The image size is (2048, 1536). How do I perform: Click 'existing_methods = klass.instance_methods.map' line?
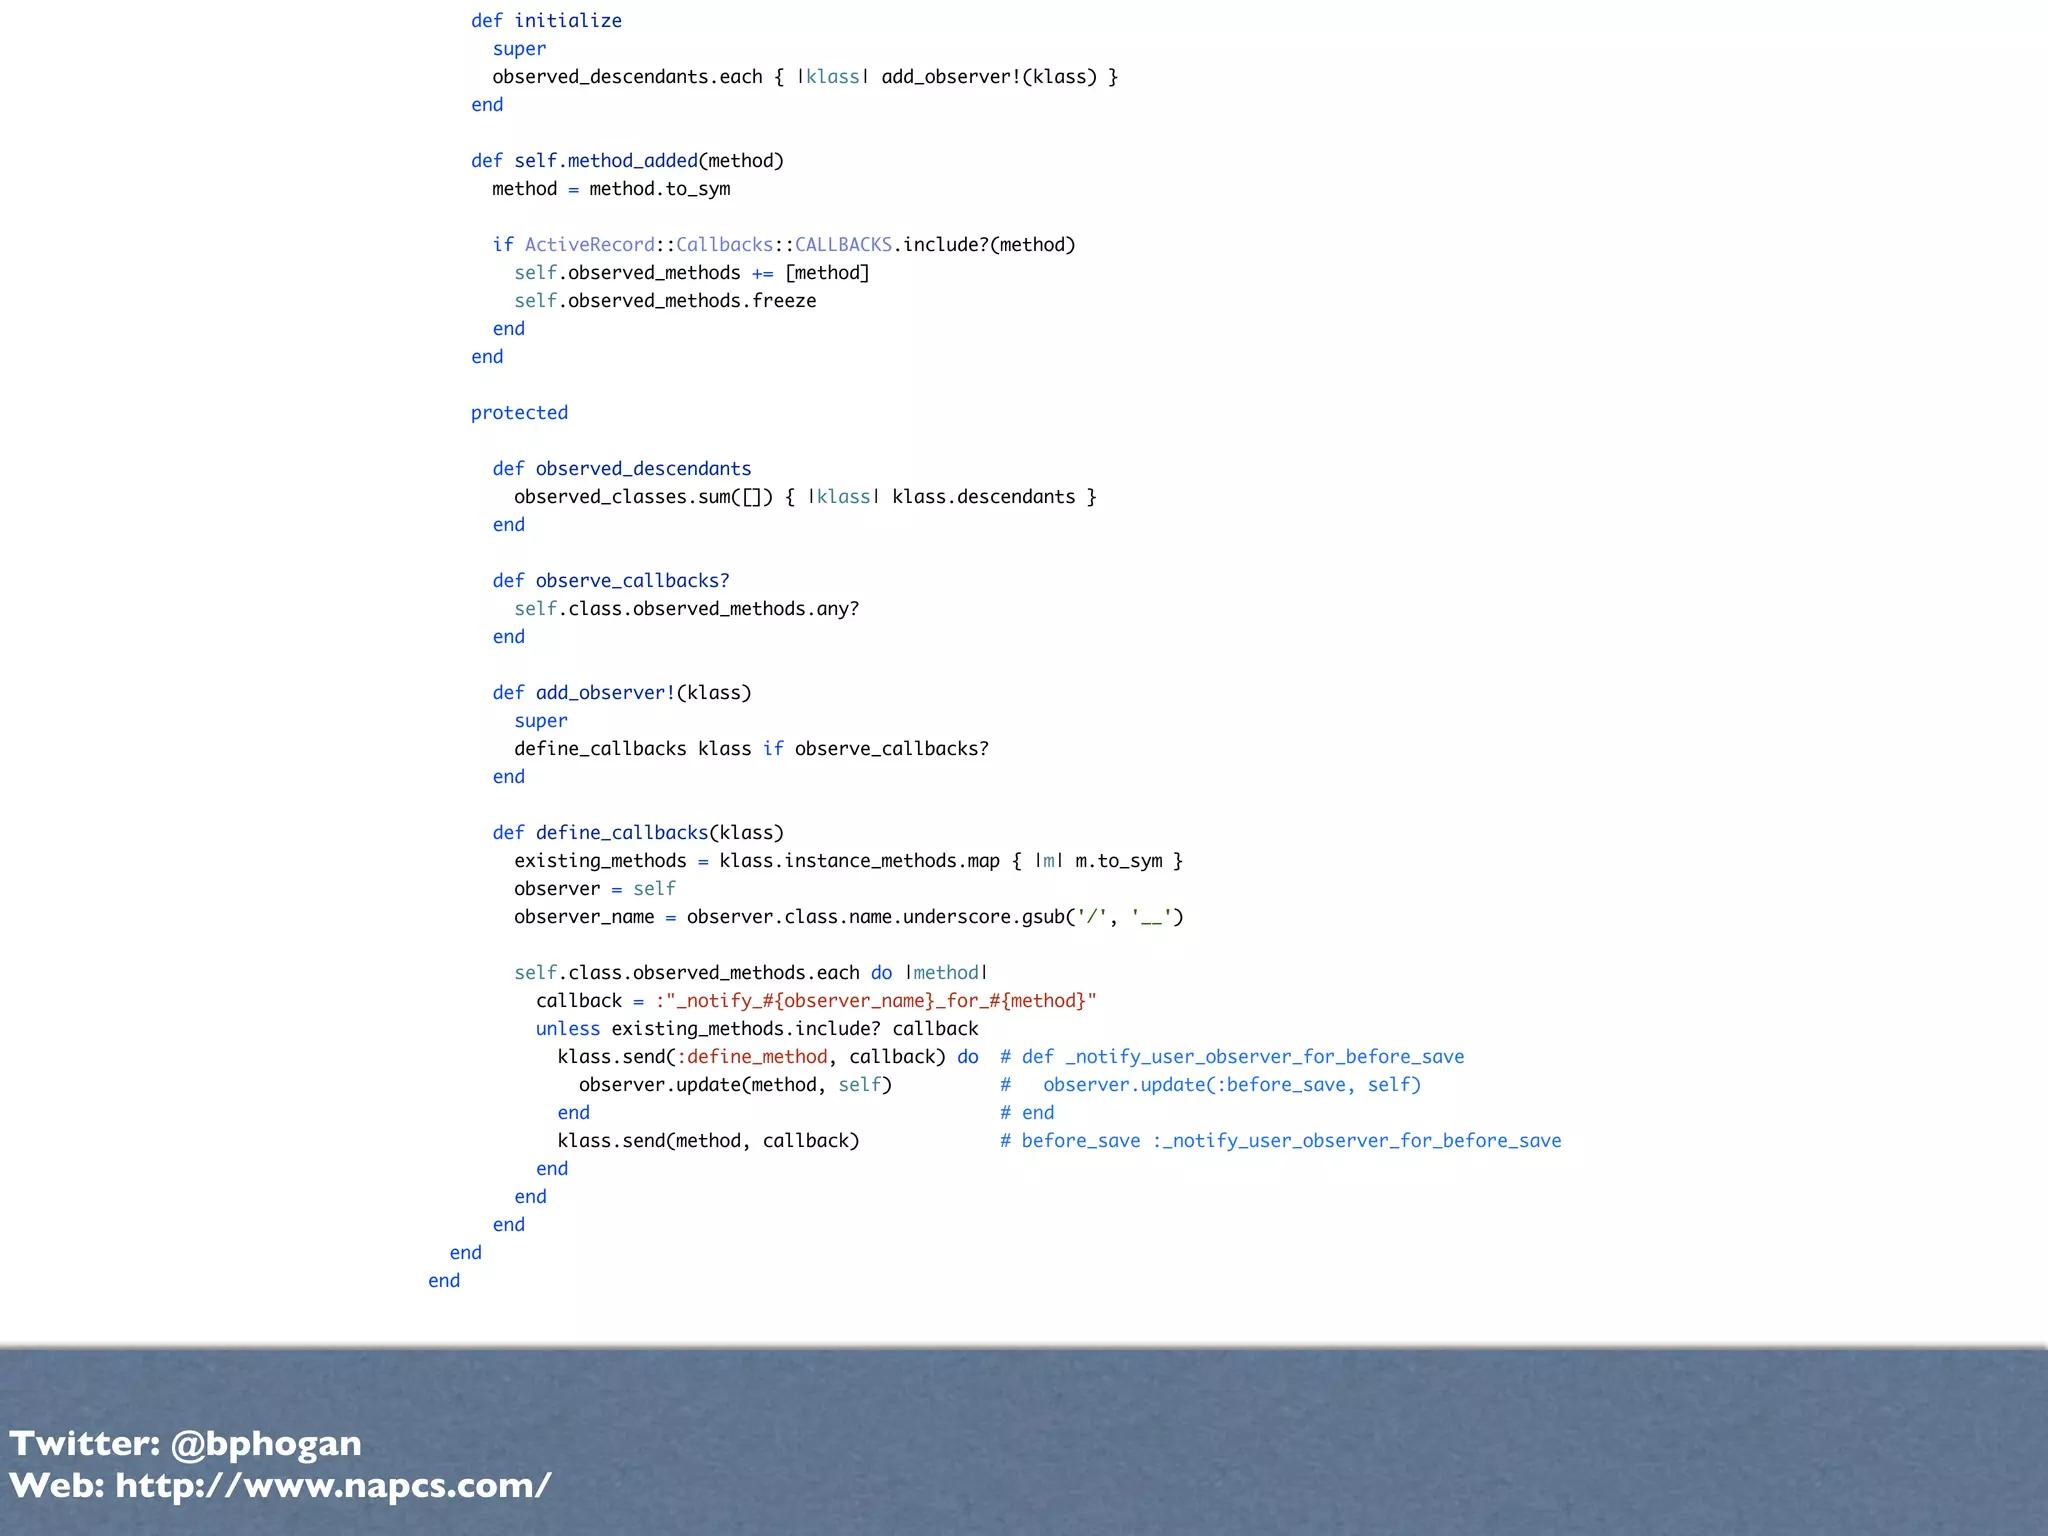[x=848, y=861]
